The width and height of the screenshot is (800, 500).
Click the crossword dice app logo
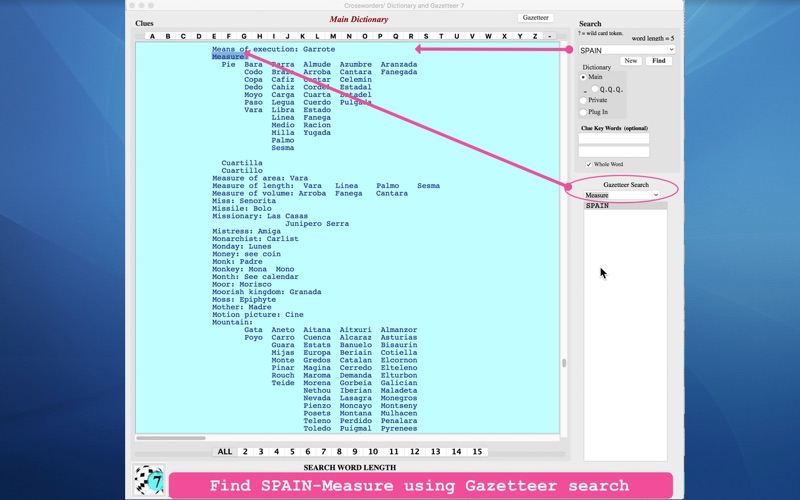[x=149, y=480]
